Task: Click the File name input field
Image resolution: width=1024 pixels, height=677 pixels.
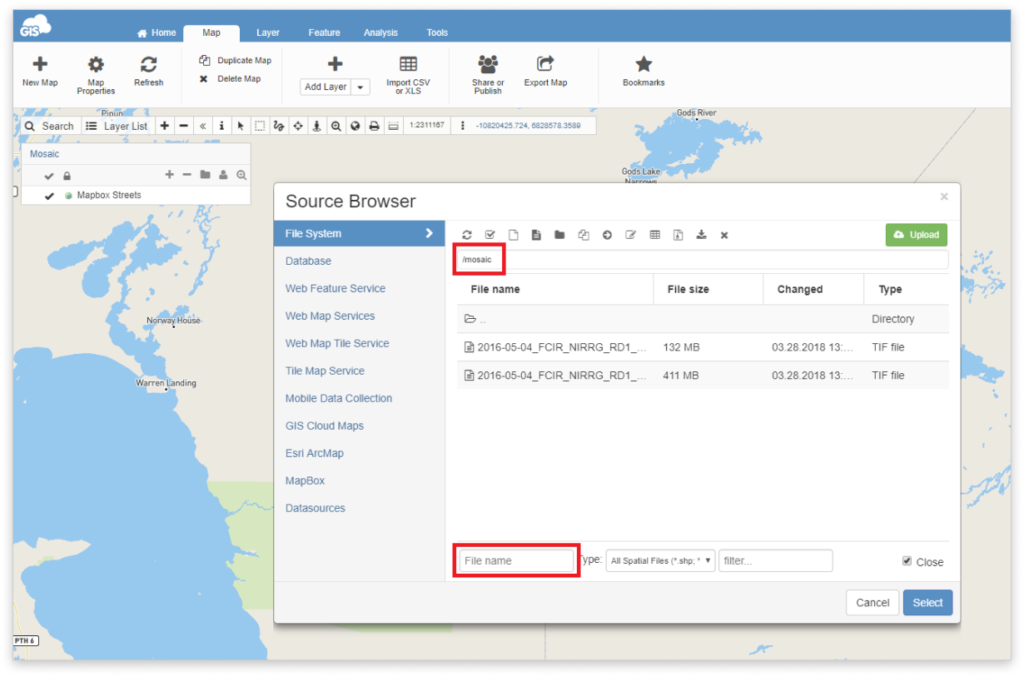Action: click(x=516, y=561)
